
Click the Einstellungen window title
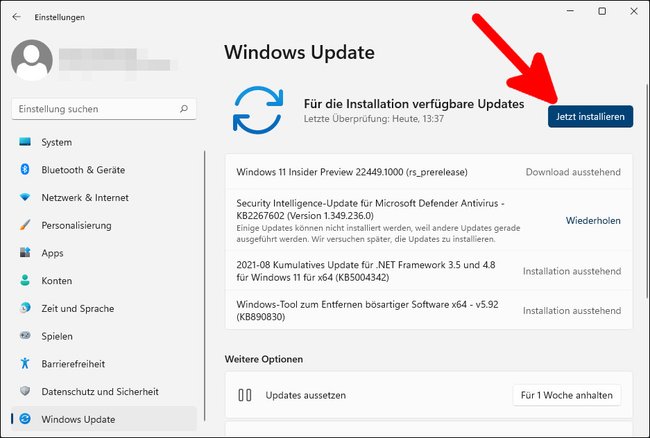pos(60,17)
